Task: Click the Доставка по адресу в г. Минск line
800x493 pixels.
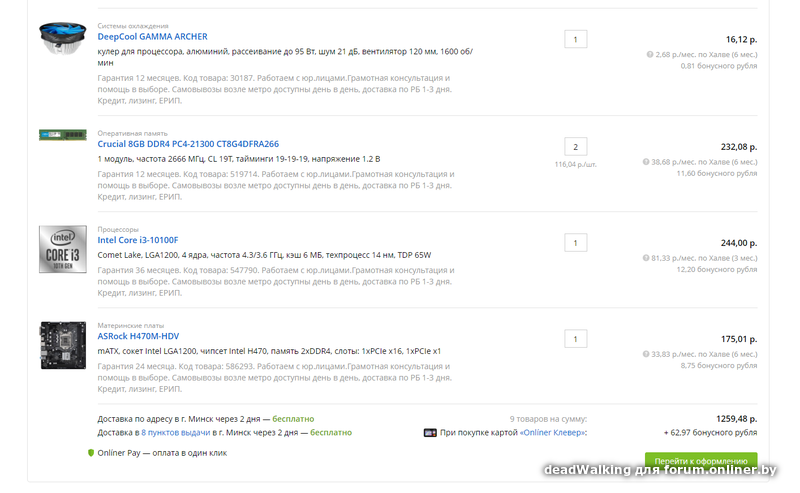Action: 206,419
